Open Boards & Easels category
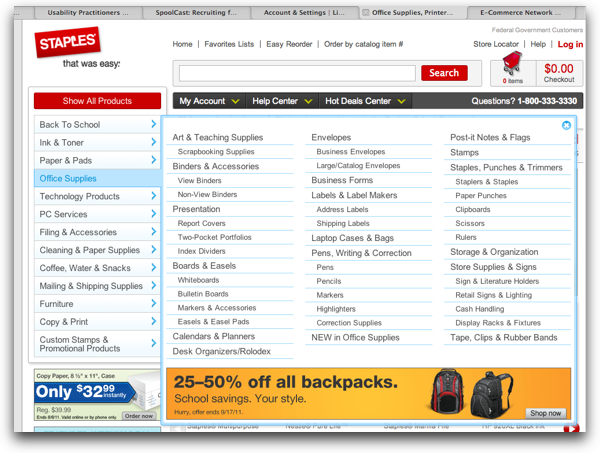The height and width of the screenshot is (453, 600). pyautogui.click(x=204, y=266)
